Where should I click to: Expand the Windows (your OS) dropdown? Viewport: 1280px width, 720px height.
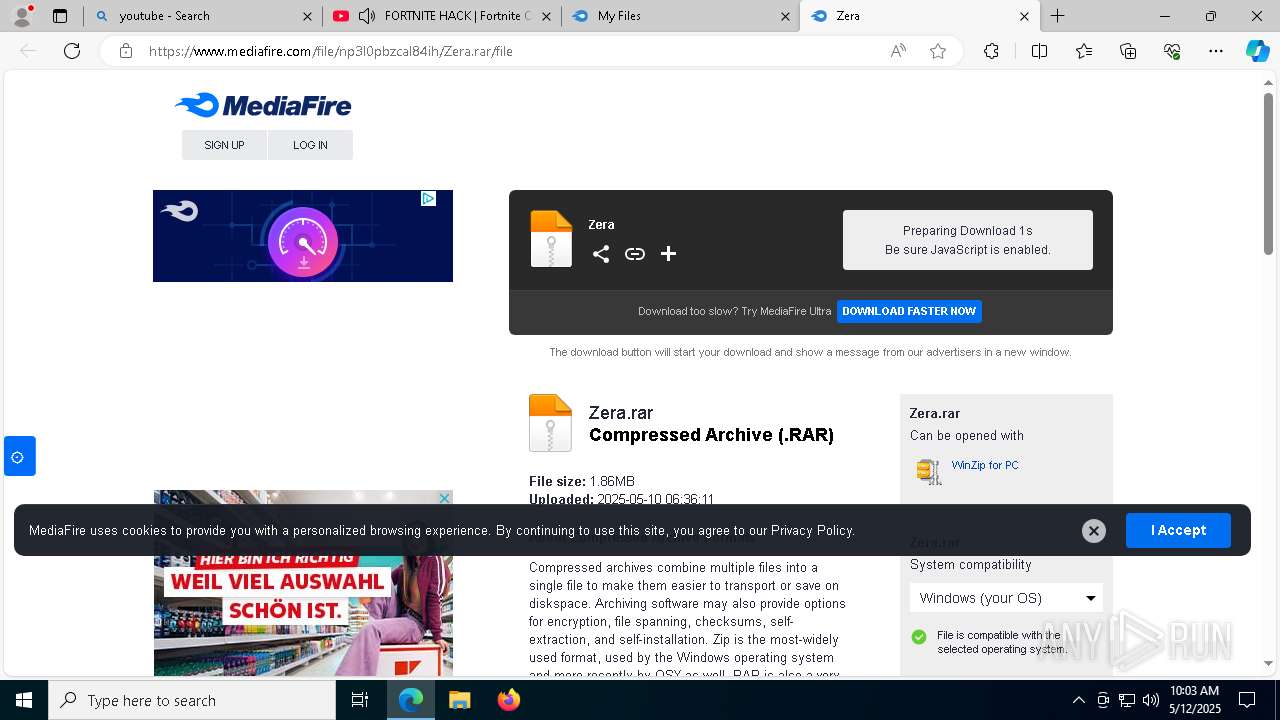click(1006, 598)
